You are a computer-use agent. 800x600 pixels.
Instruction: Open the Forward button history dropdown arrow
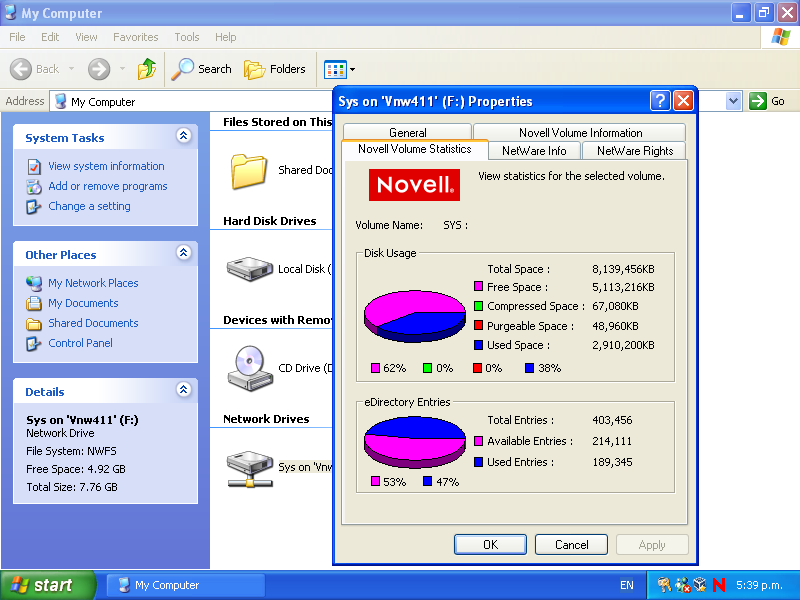[122, 69]
